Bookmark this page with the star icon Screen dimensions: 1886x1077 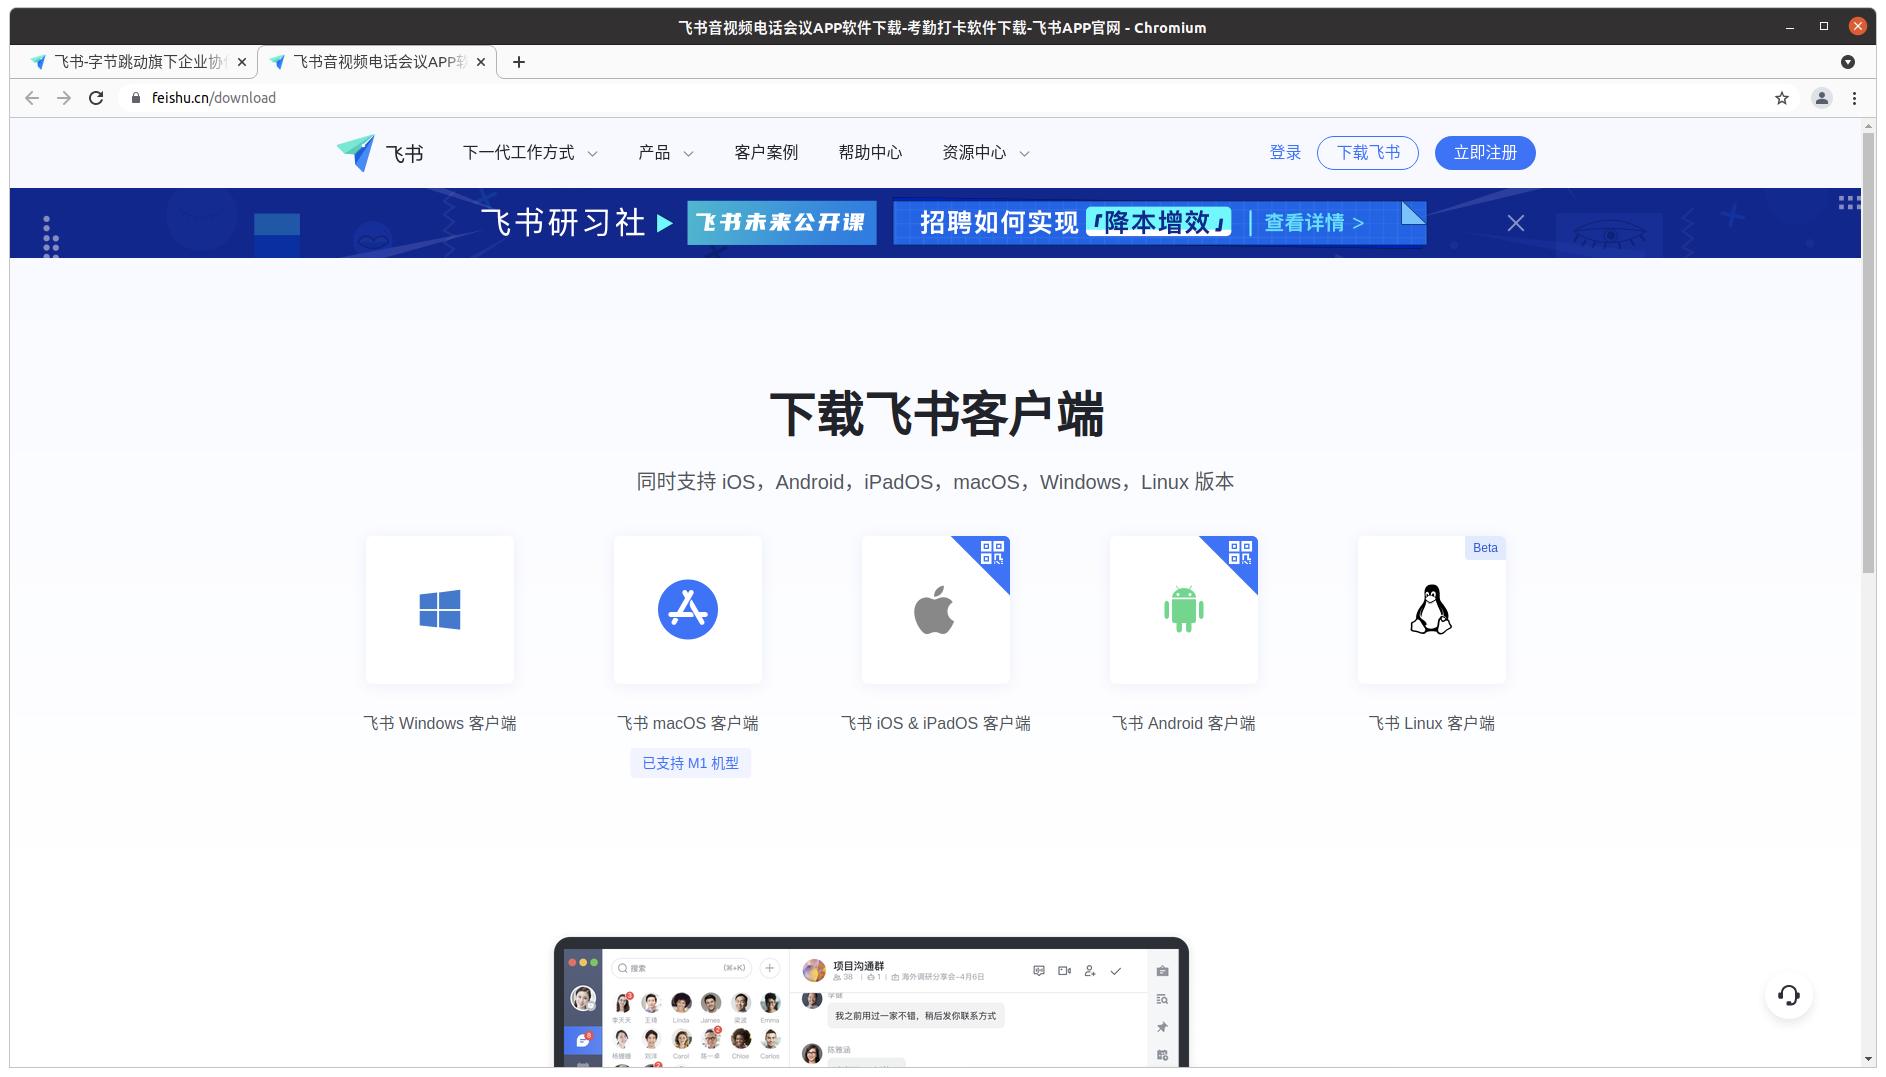point(1782,98)
